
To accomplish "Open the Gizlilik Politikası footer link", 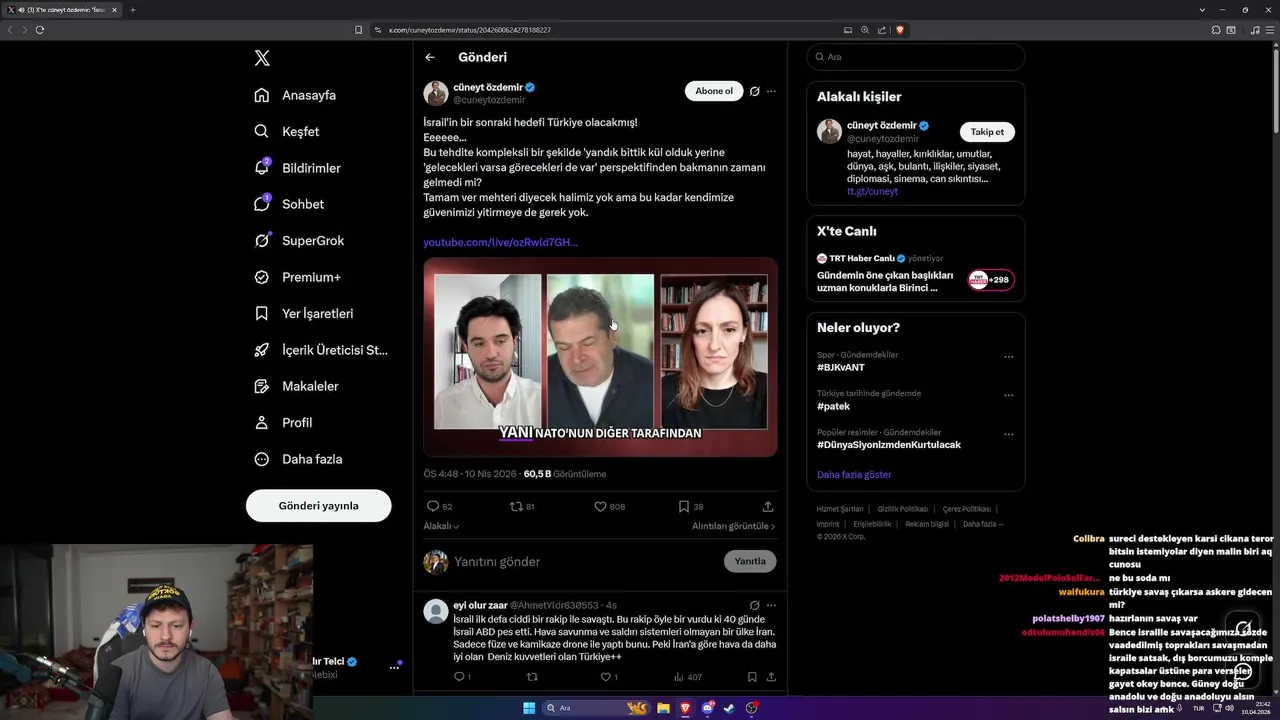I will [x=903, y=509].
